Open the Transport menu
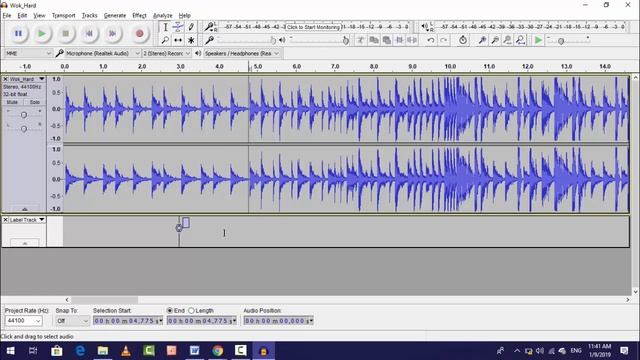Image resolution: width=640 pixels, height=360 pixels. pyautogui.click(x=63, y=16)
